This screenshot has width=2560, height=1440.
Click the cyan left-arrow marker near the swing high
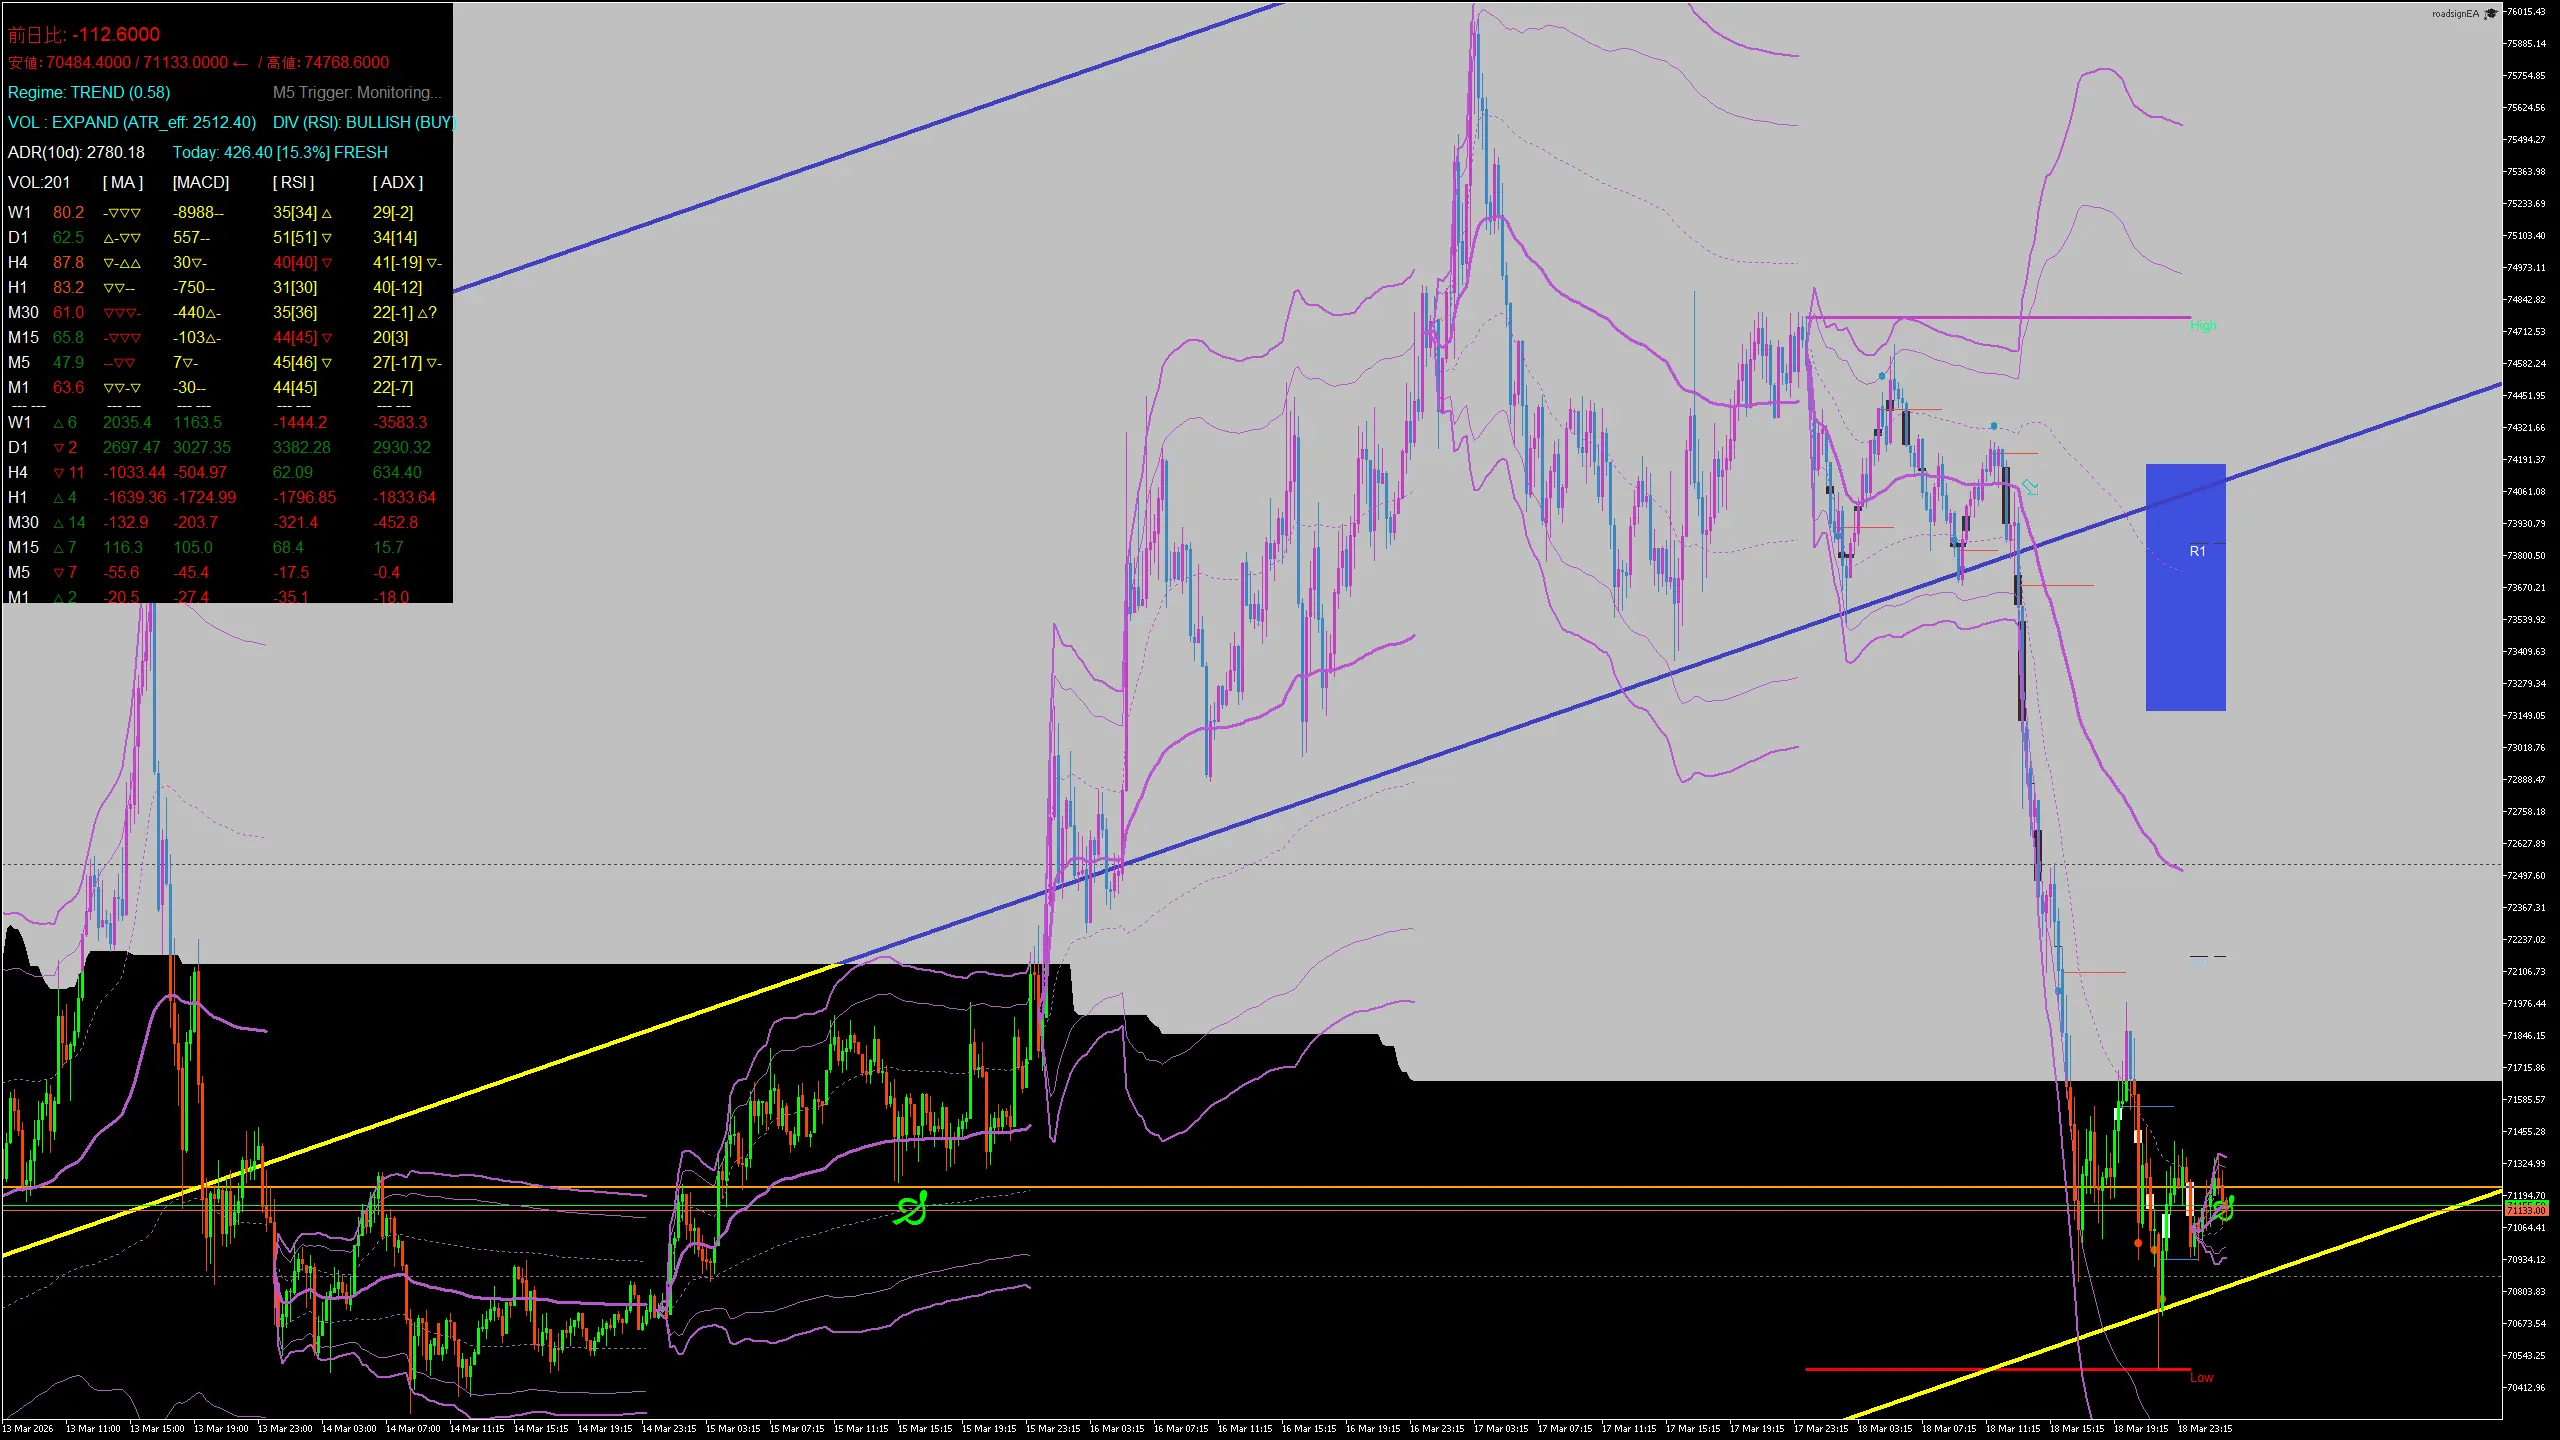tap(2030, 488)
